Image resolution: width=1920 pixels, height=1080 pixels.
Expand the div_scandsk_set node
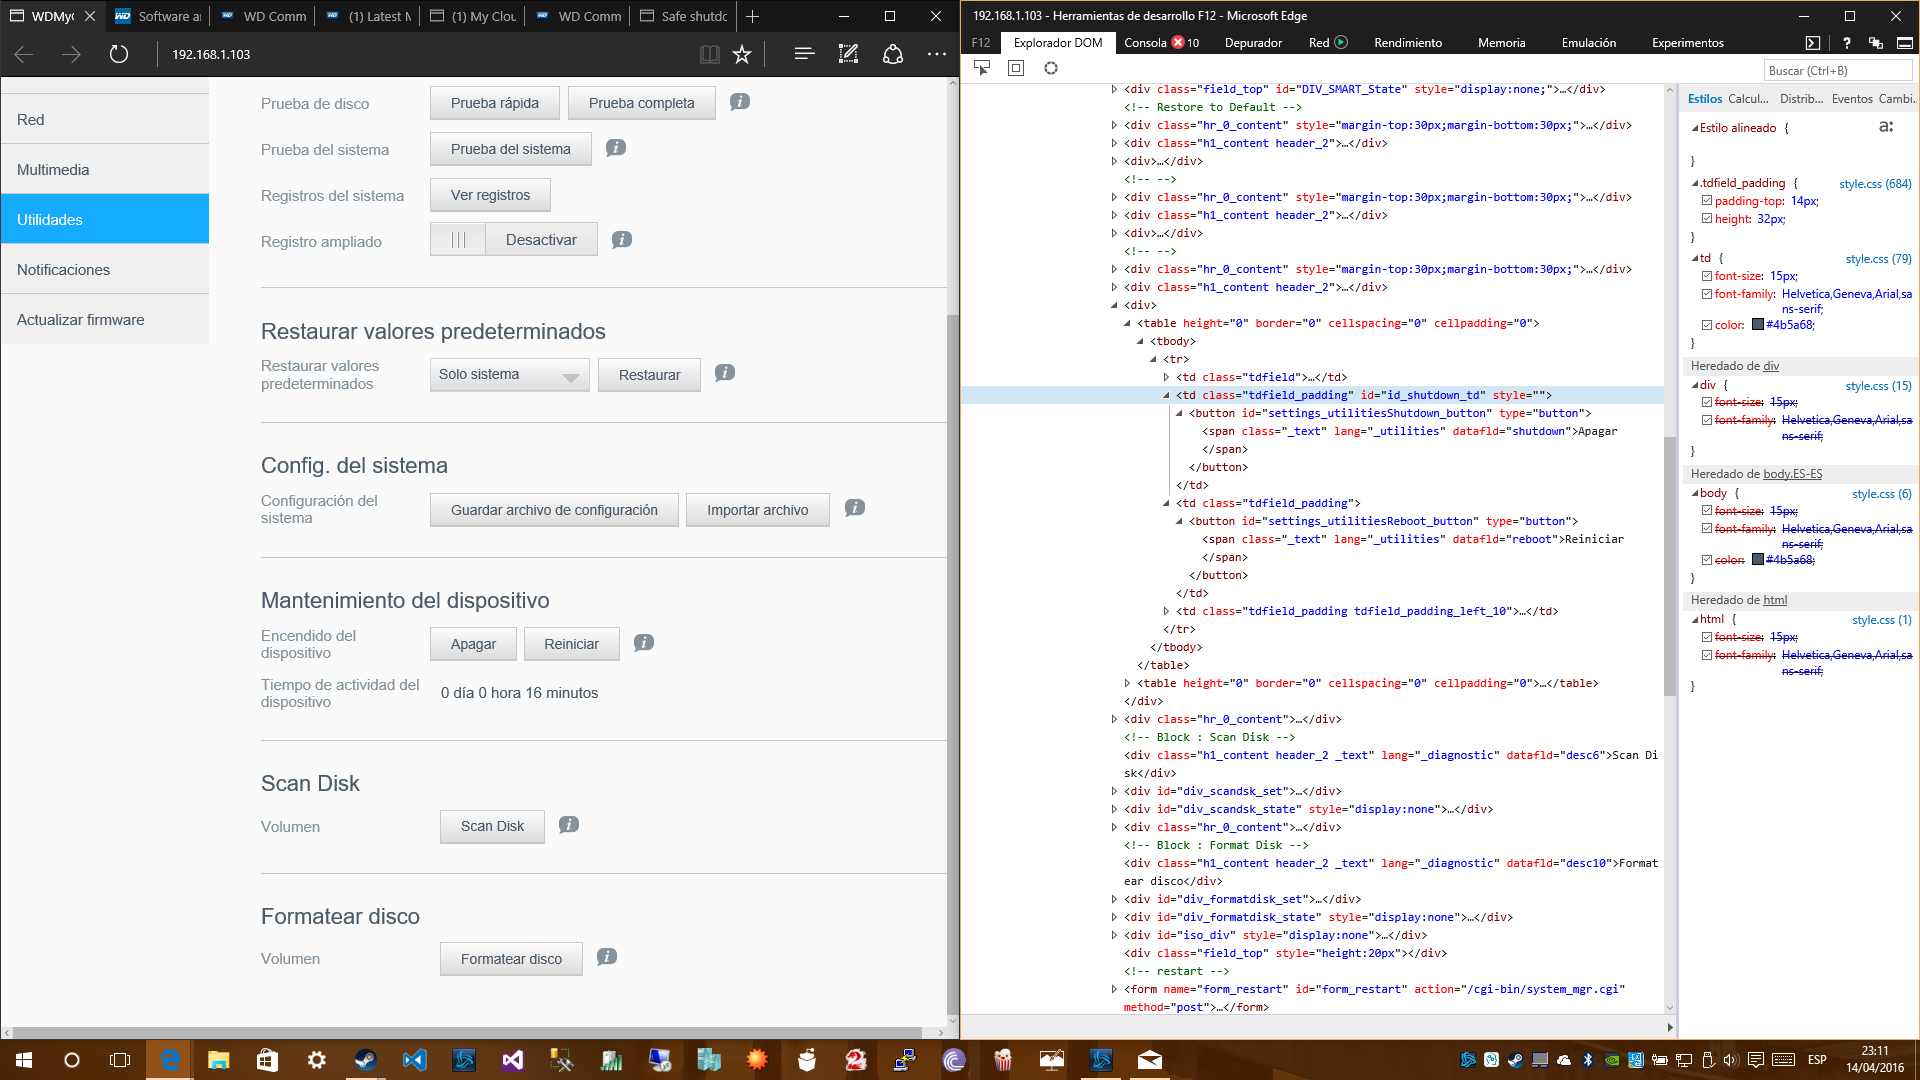(1114, 791)
